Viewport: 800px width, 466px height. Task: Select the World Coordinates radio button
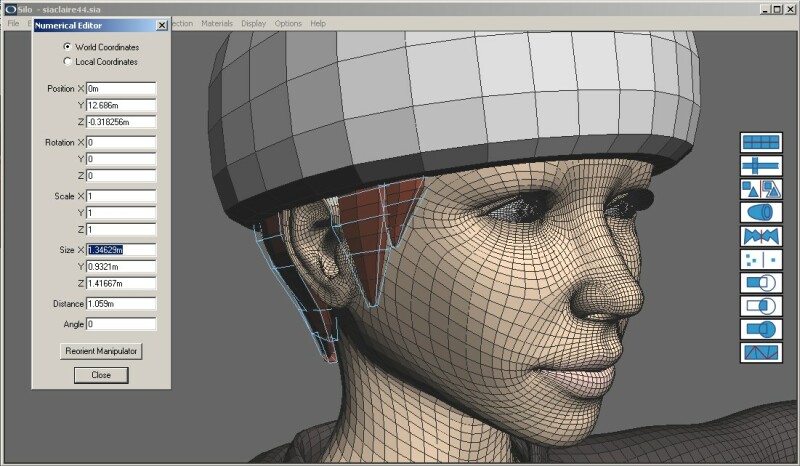point(67,47)
